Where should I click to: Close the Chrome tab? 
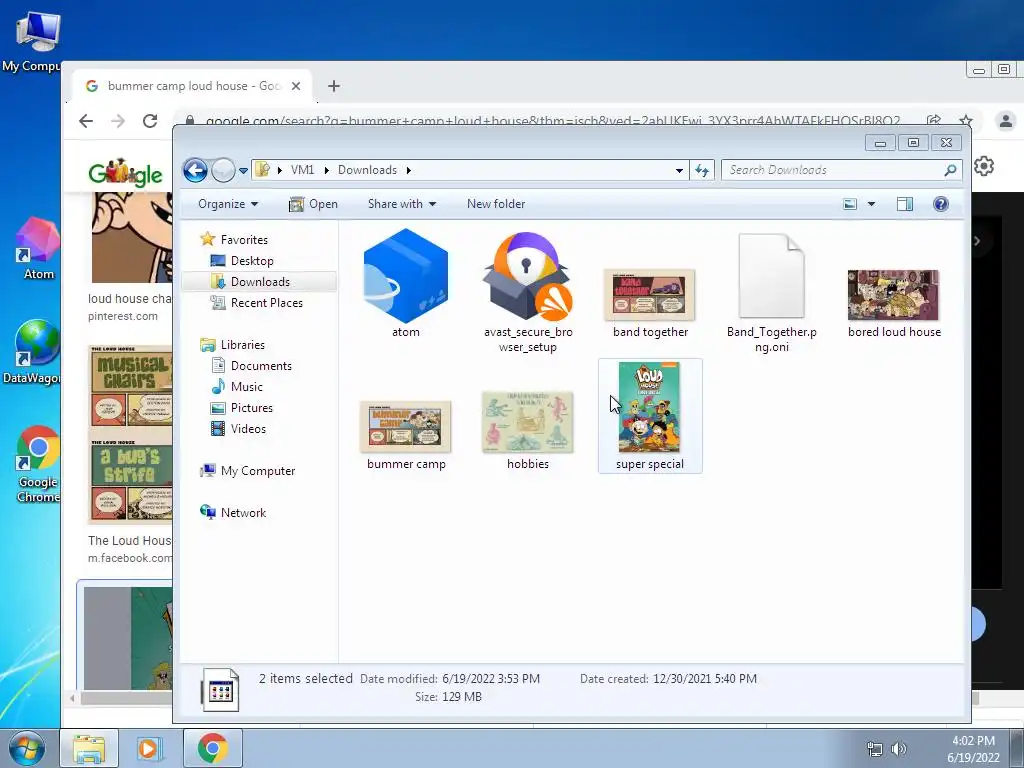coord(296,86)
